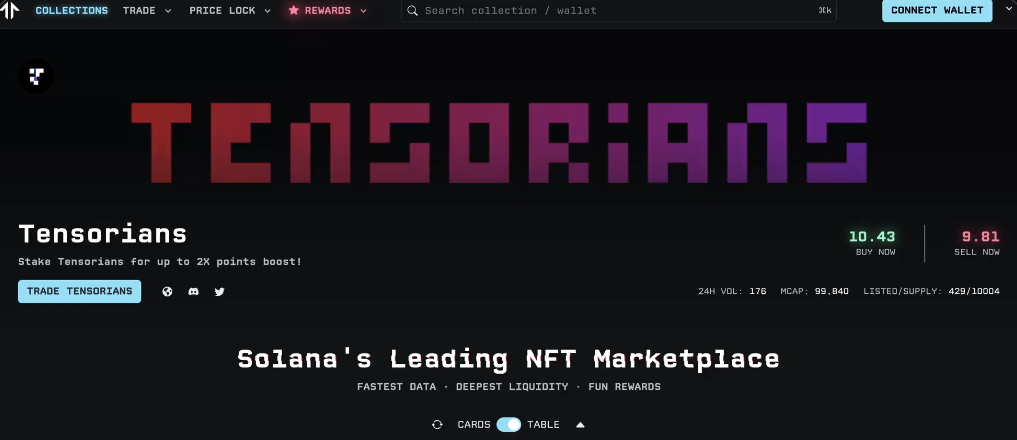Click the Listed/Supply value 429/10004
Viewport: 1017px width, 440px height.
pos(974,291)
